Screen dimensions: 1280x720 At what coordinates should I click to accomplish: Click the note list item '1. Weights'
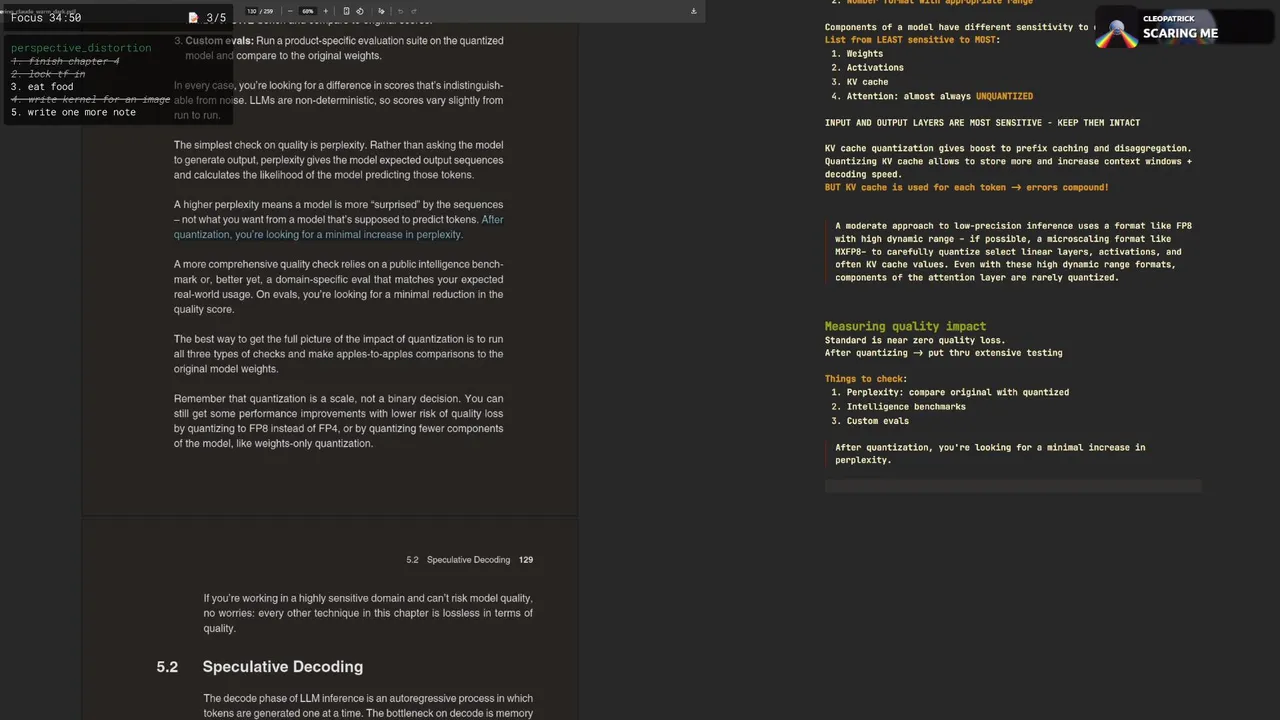857,54
